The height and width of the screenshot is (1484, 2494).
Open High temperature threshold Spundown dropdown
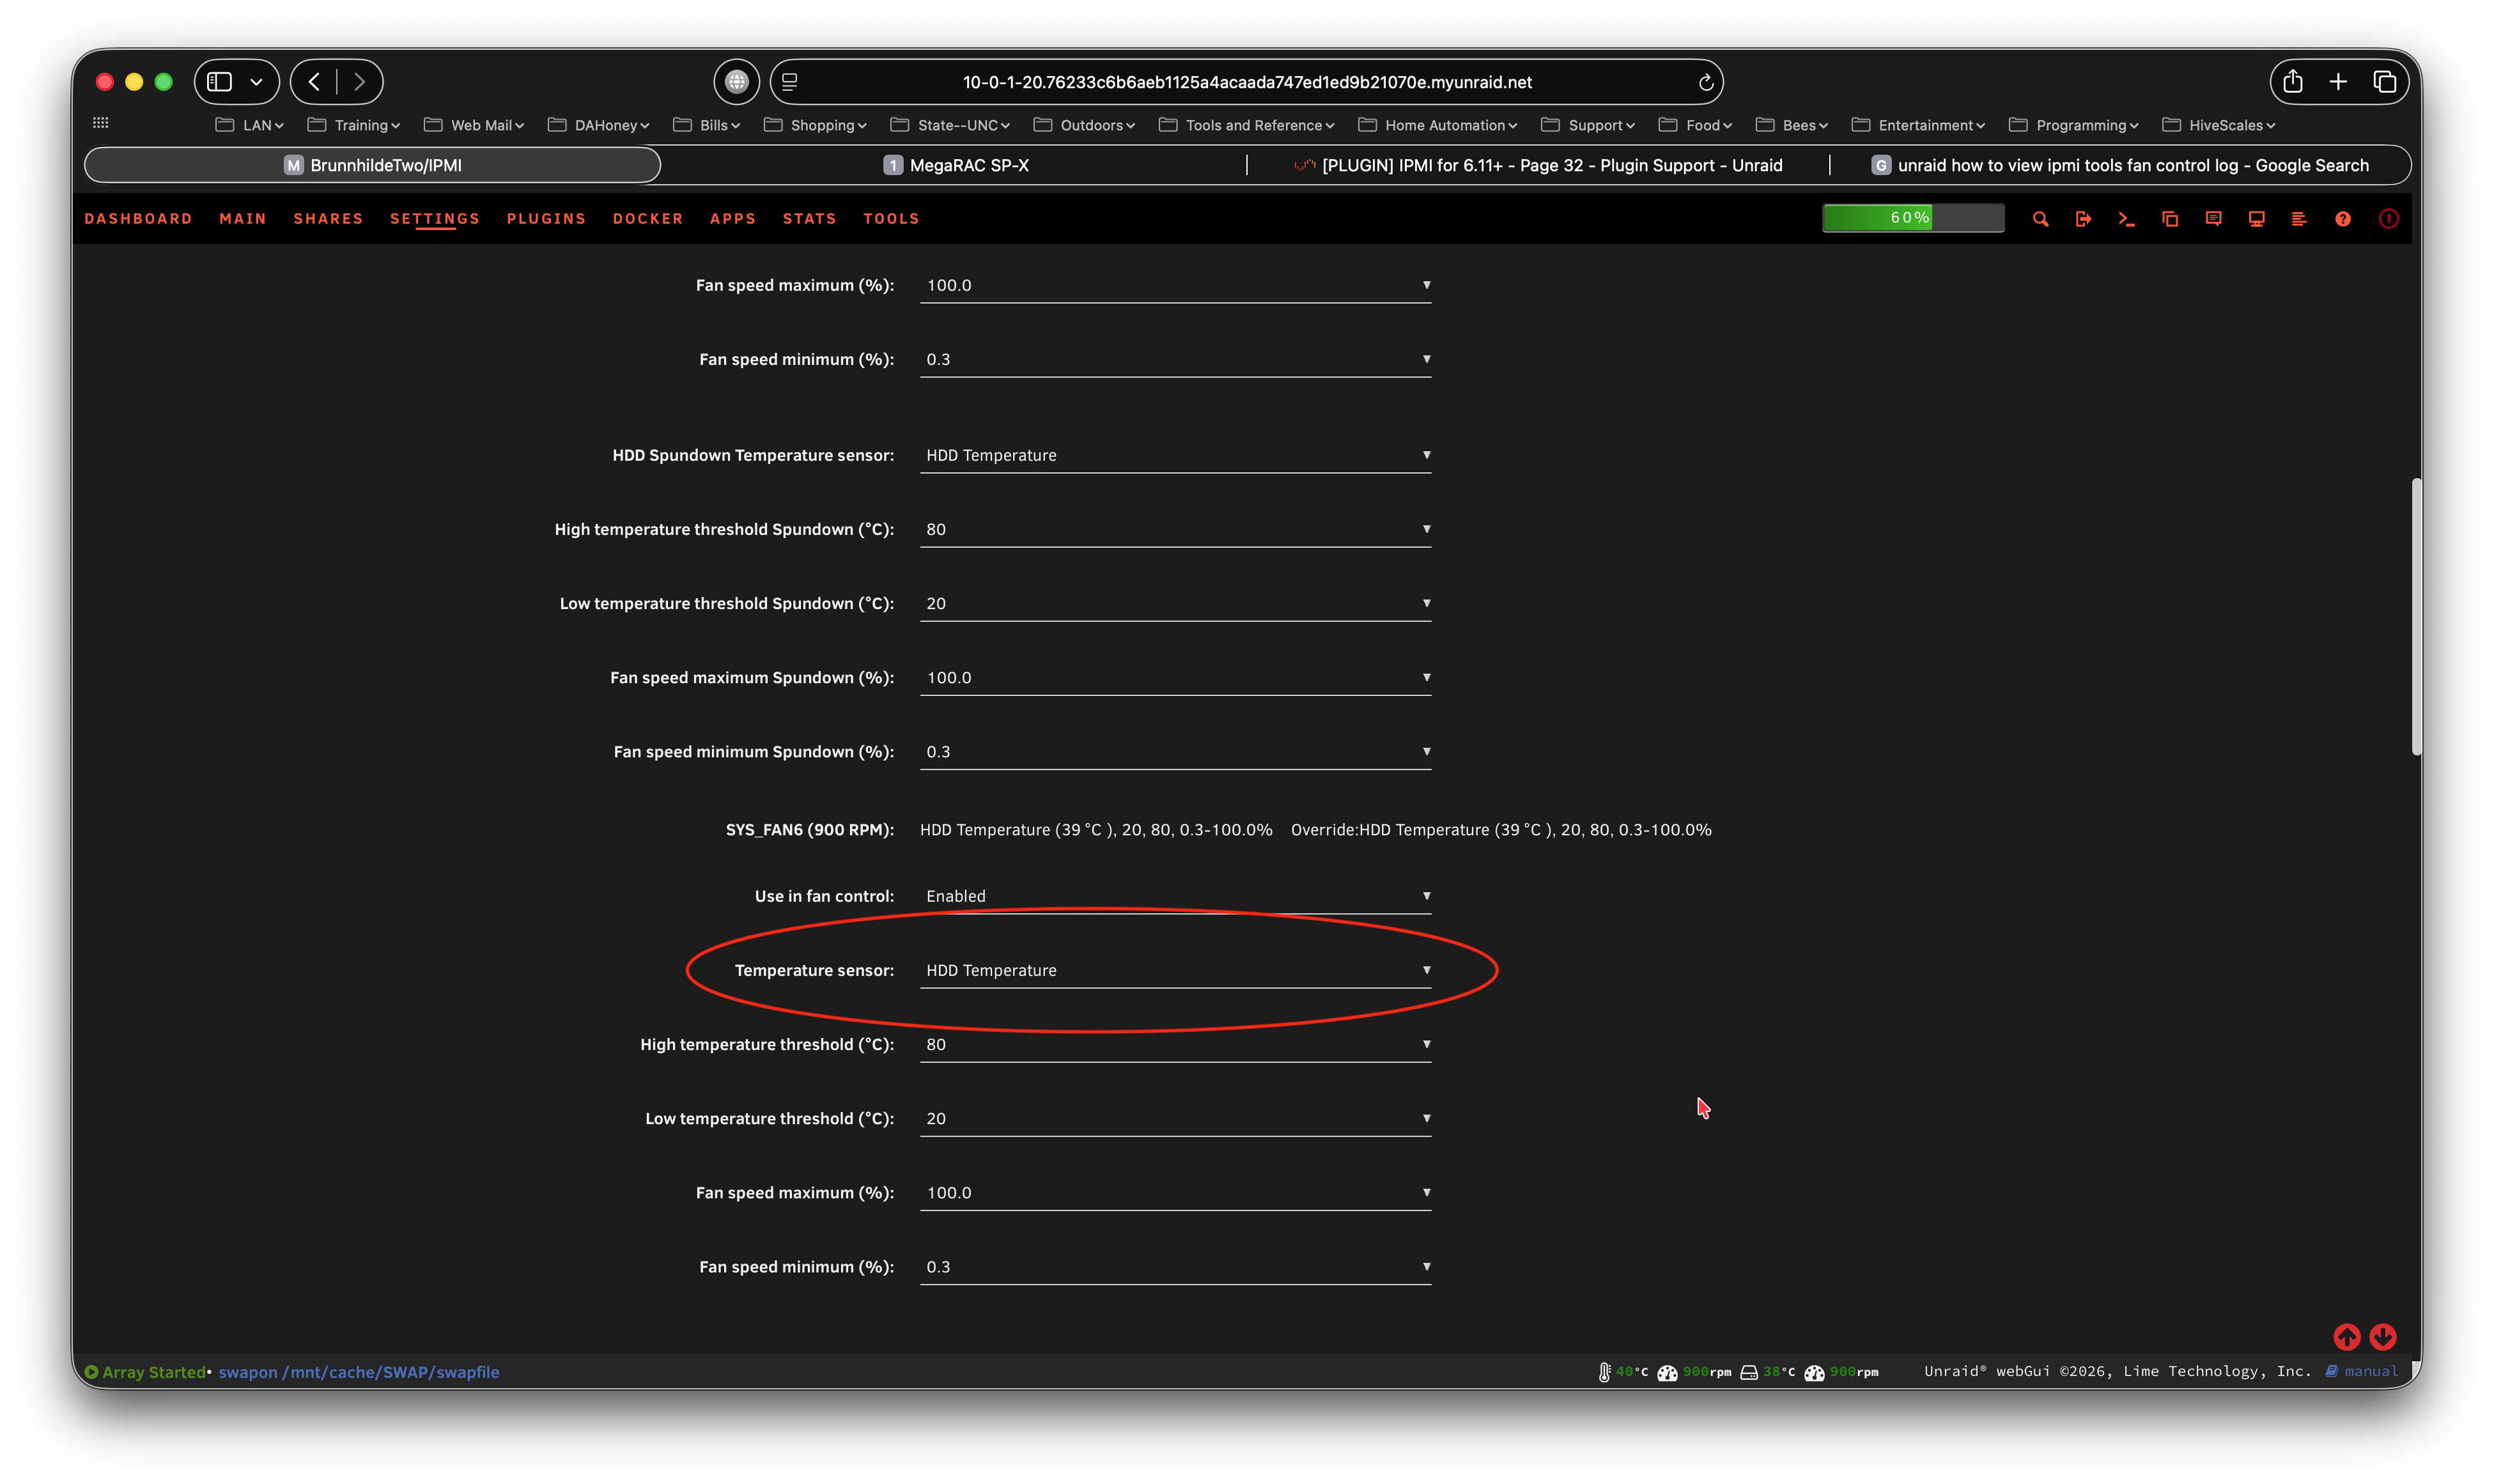(1175, 530)
